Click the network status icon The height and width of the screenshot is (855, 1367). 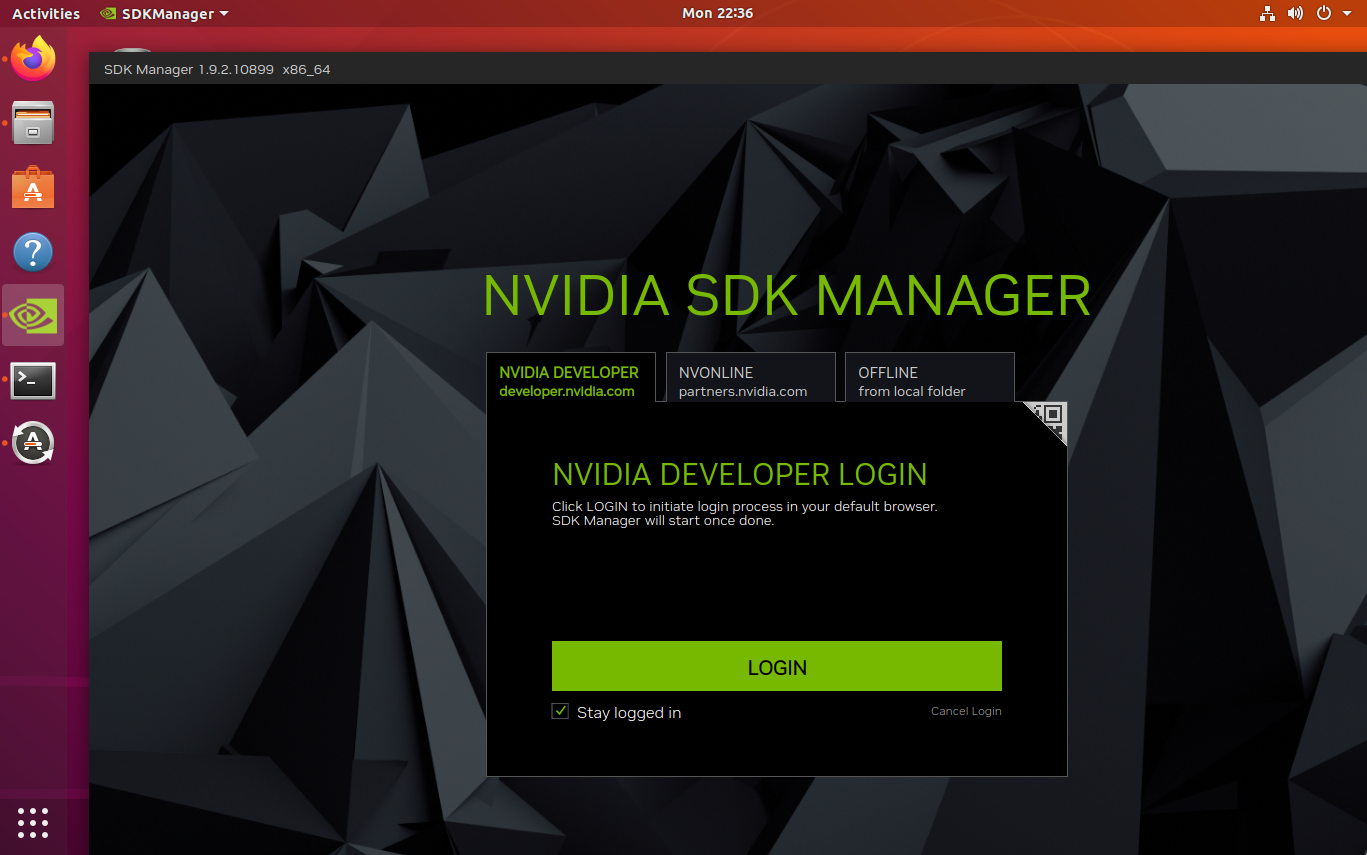click(x=1268, y=13)
